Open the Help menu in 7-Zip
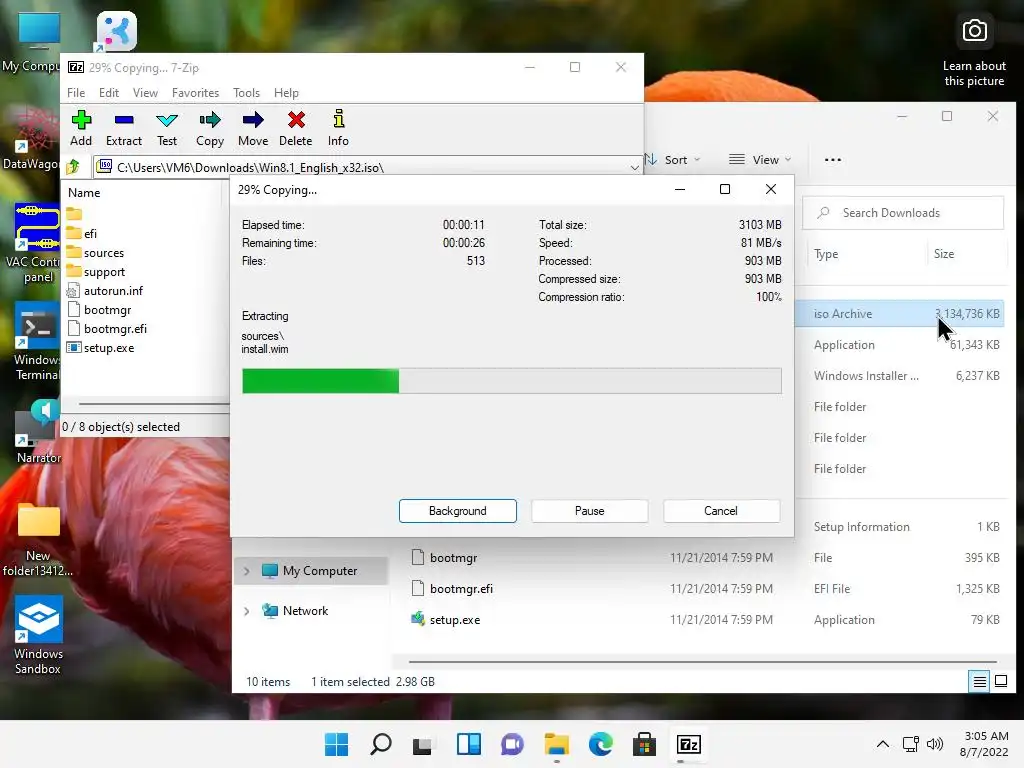Viewport: 1024px width, 768px height. tap(286, 93)
